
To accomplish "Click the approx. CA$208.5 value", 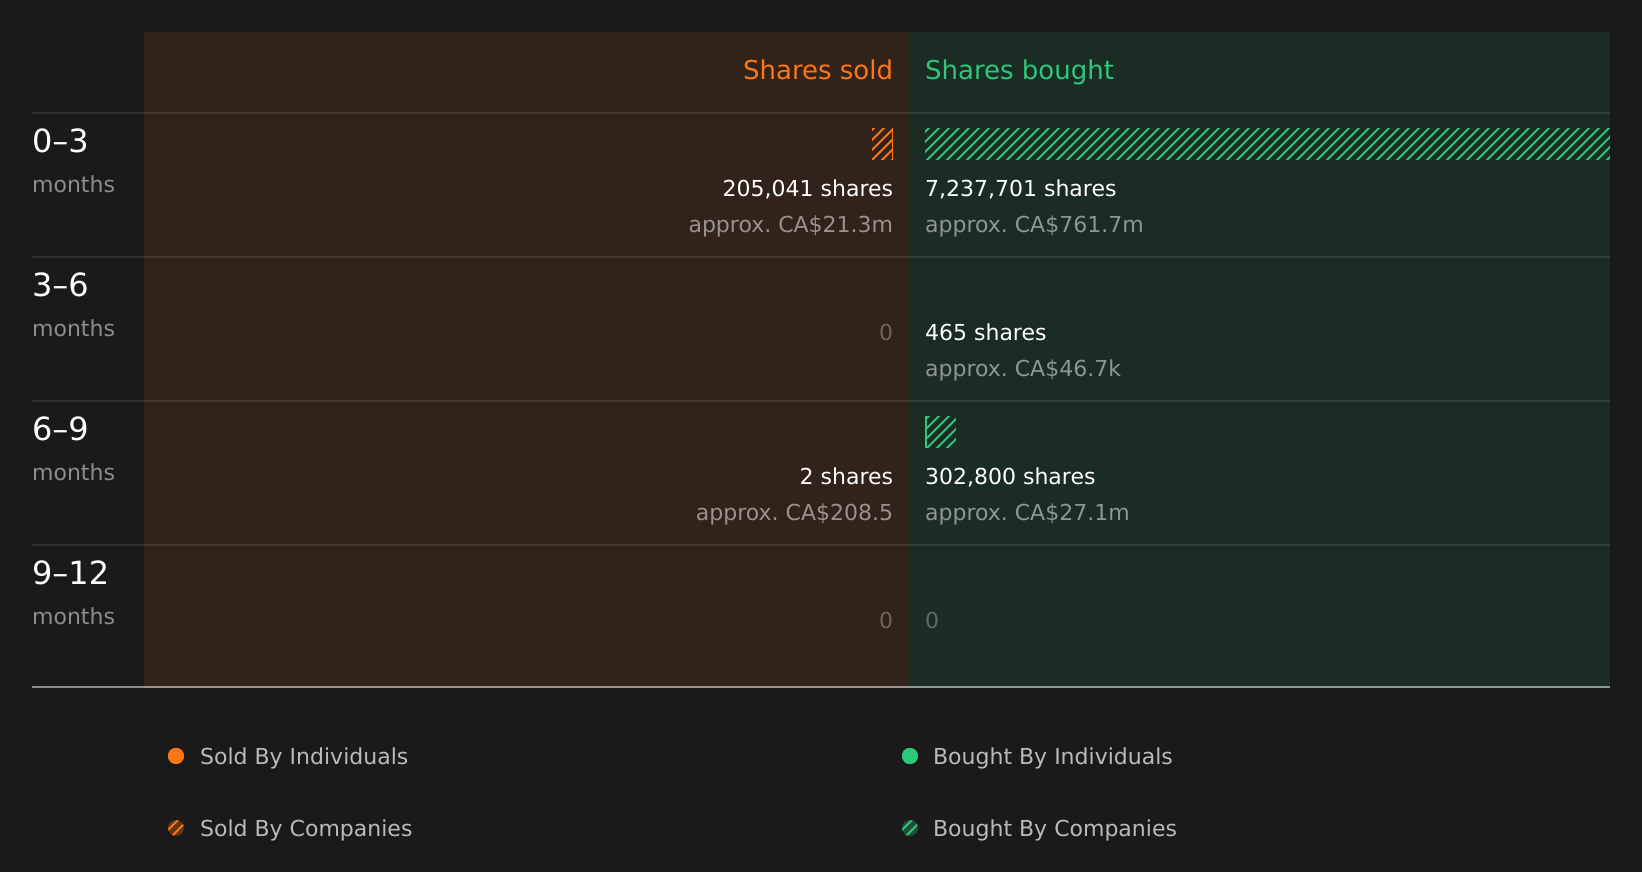I will pos(794,513).
